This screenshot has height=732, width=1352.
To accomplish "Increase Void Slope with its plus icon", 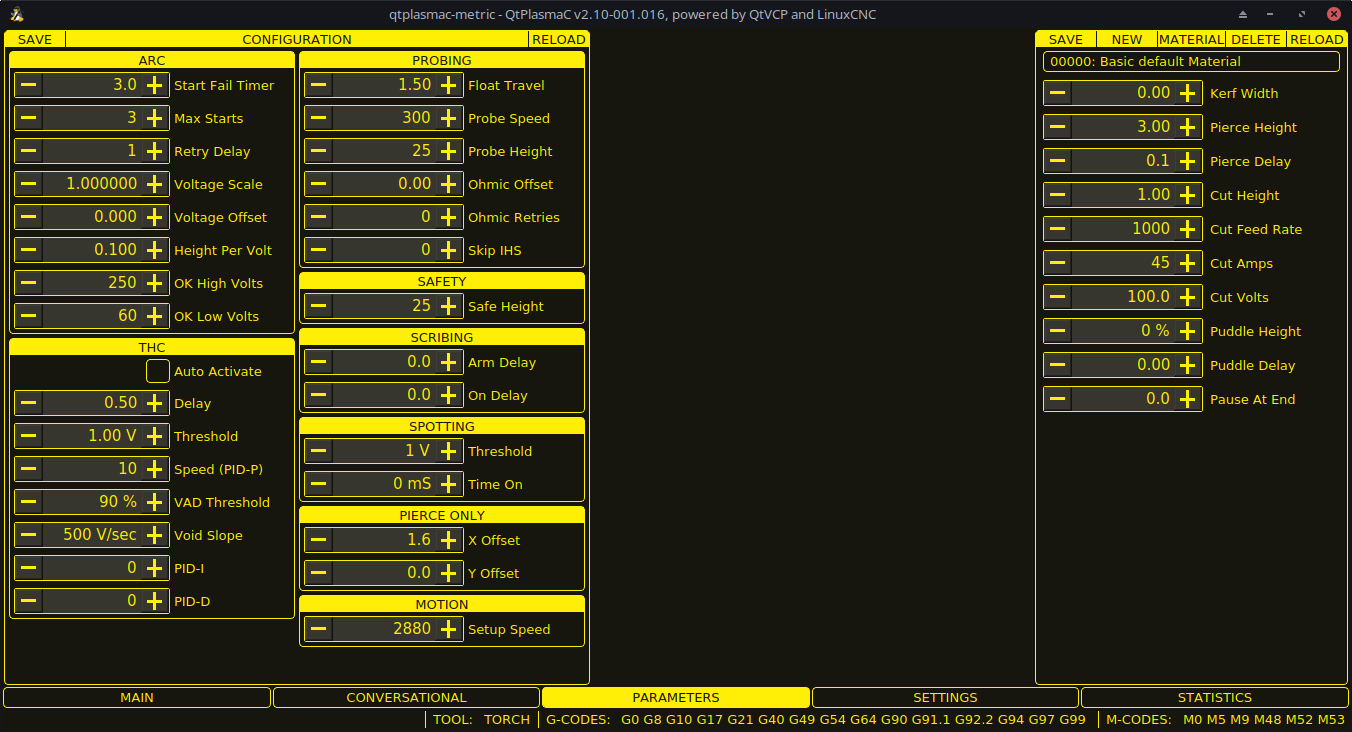I will pos(156,534).
